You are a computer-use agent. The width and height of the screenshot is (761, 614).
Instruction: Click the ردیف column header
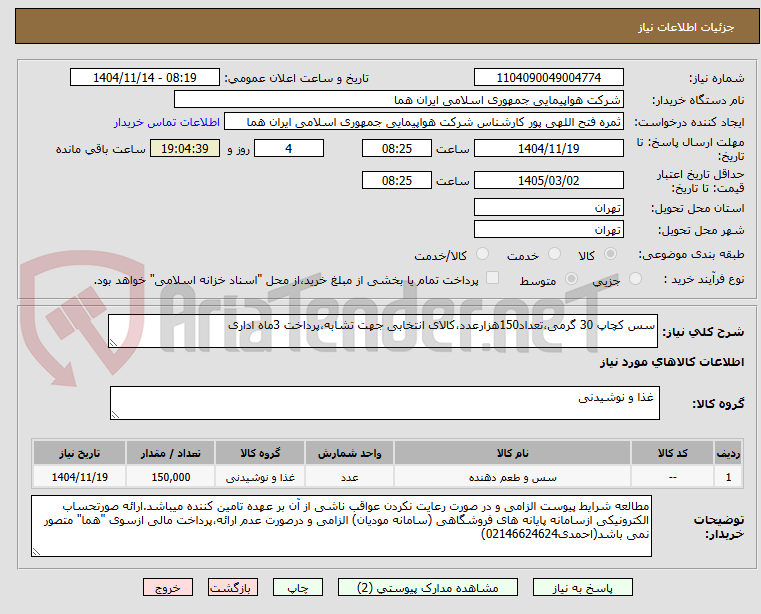tap(728, 453)
